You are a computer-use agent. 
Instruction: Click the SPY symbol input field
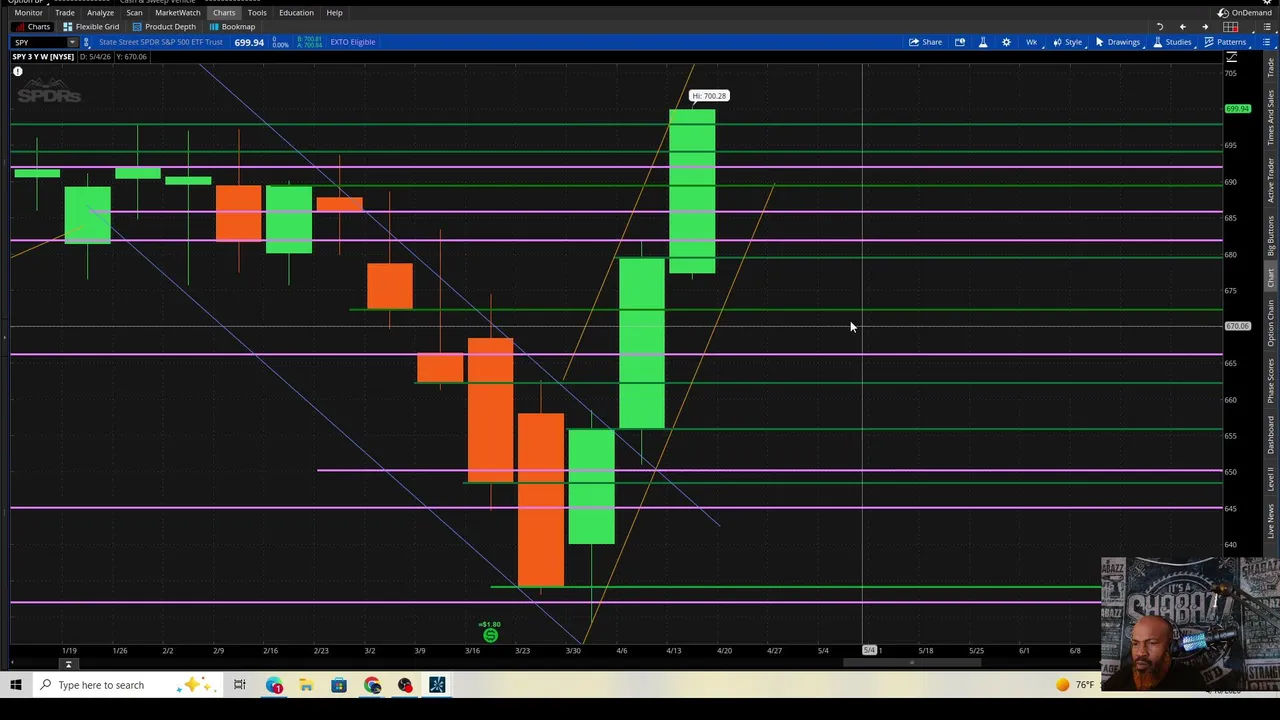39,42
